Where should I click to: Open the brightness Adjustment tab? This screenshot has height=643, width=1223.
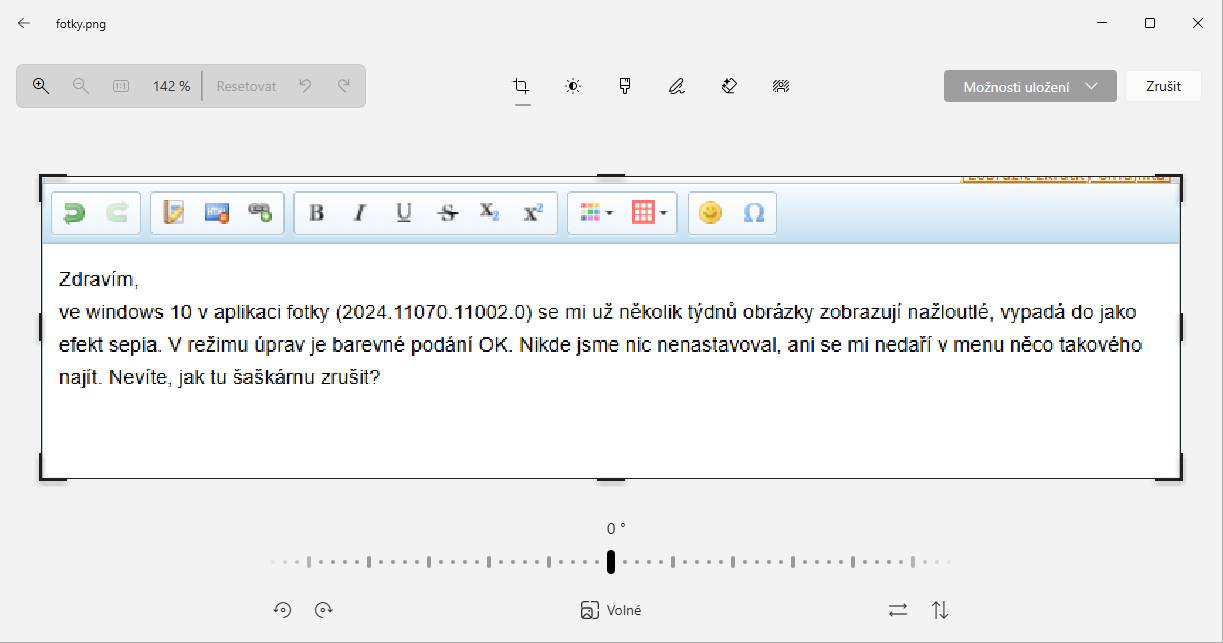pyautogui.click(x=573, y=86)
